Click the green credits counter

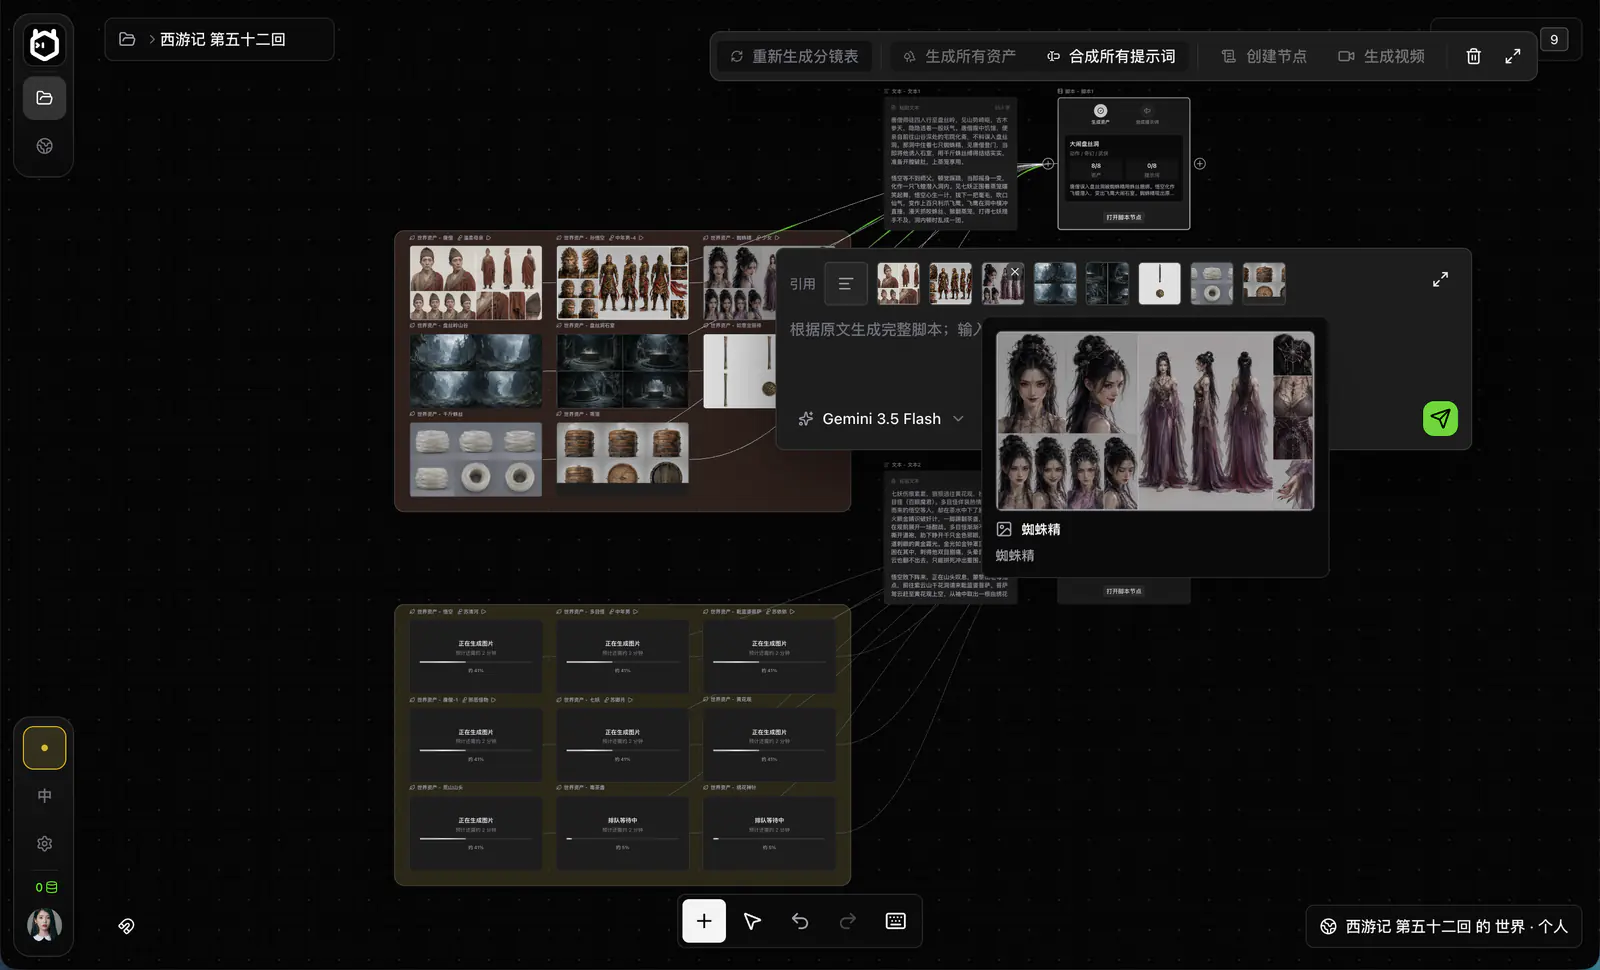(x=46, y=887)
